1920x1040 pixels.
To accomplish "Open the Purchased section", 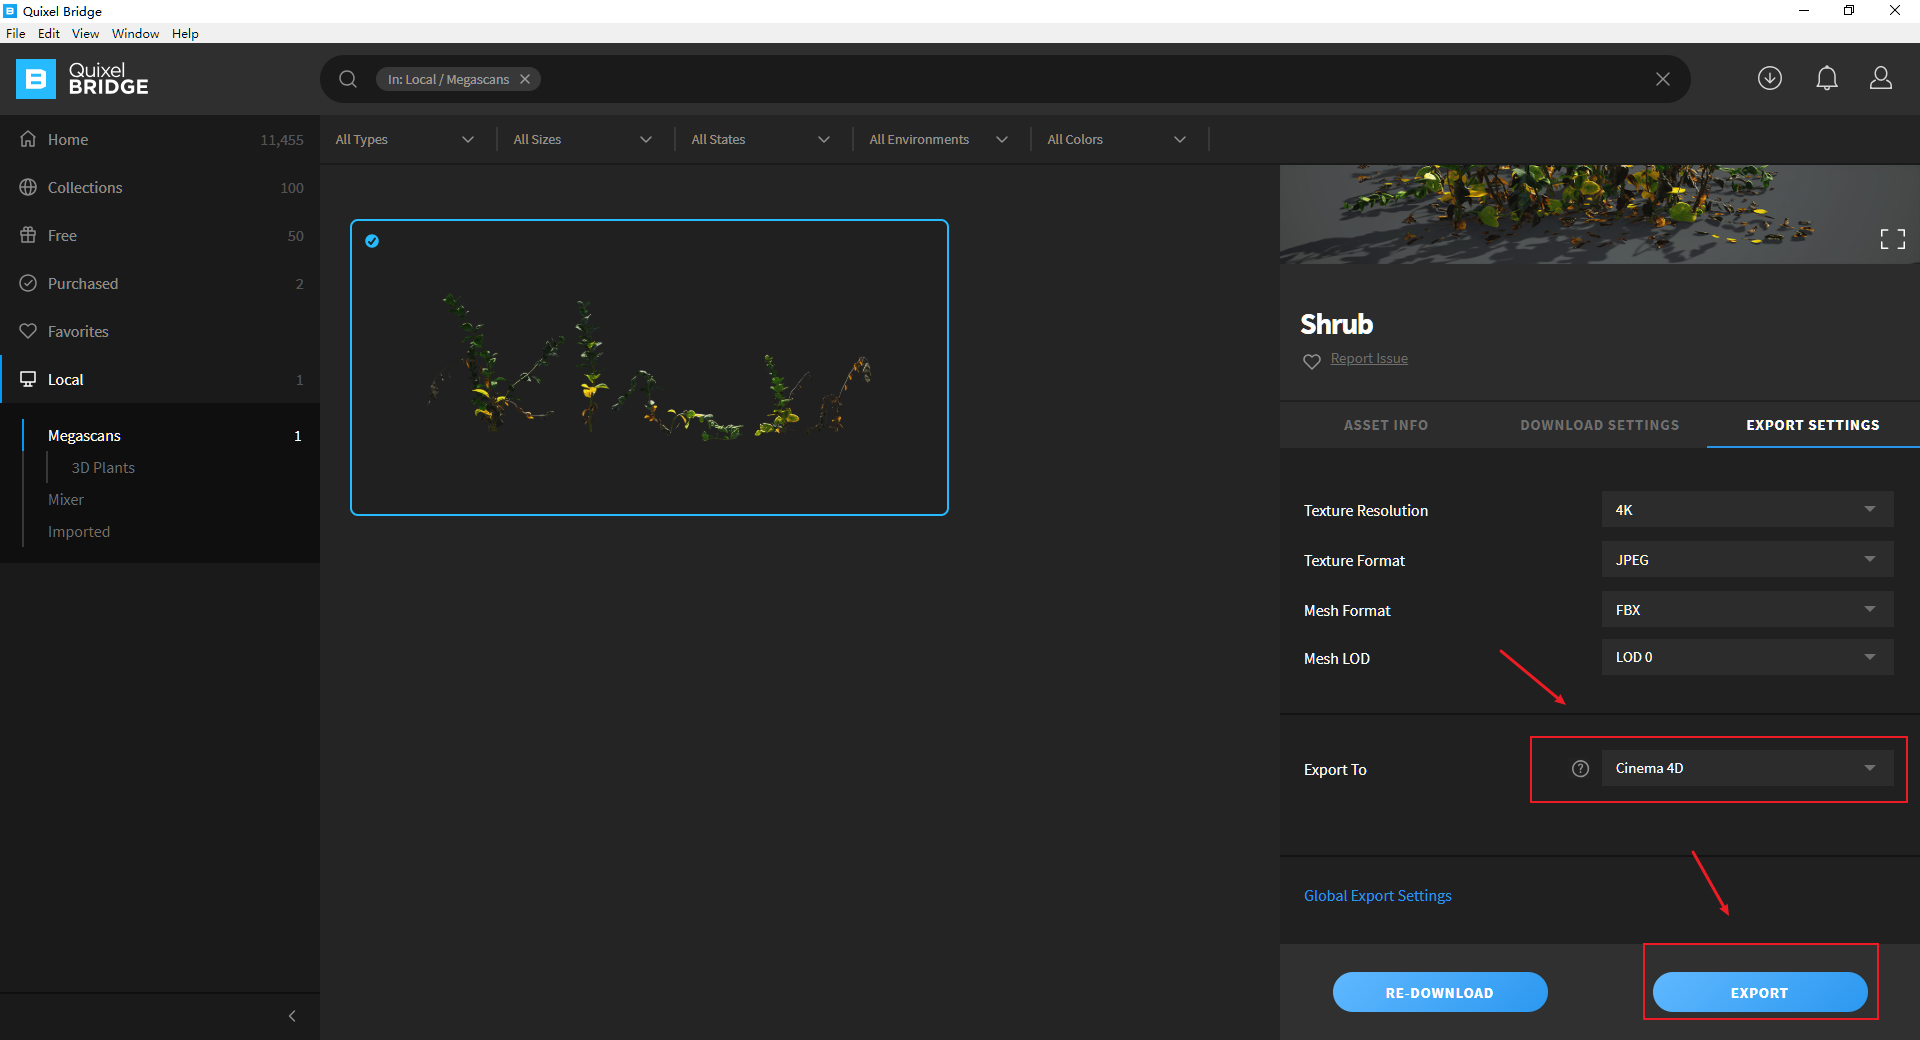I will click(160, 283).
